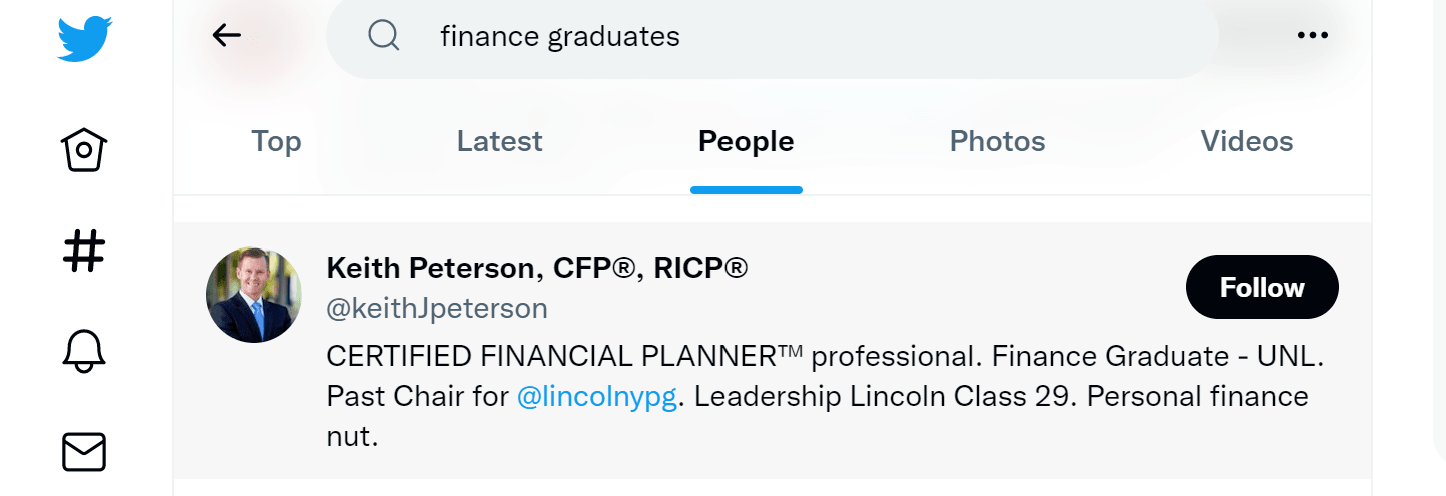Screen dimensions: 1446x496
Task: Click Keith Peterson's profile photo
Action: click(x=254, y=295)
